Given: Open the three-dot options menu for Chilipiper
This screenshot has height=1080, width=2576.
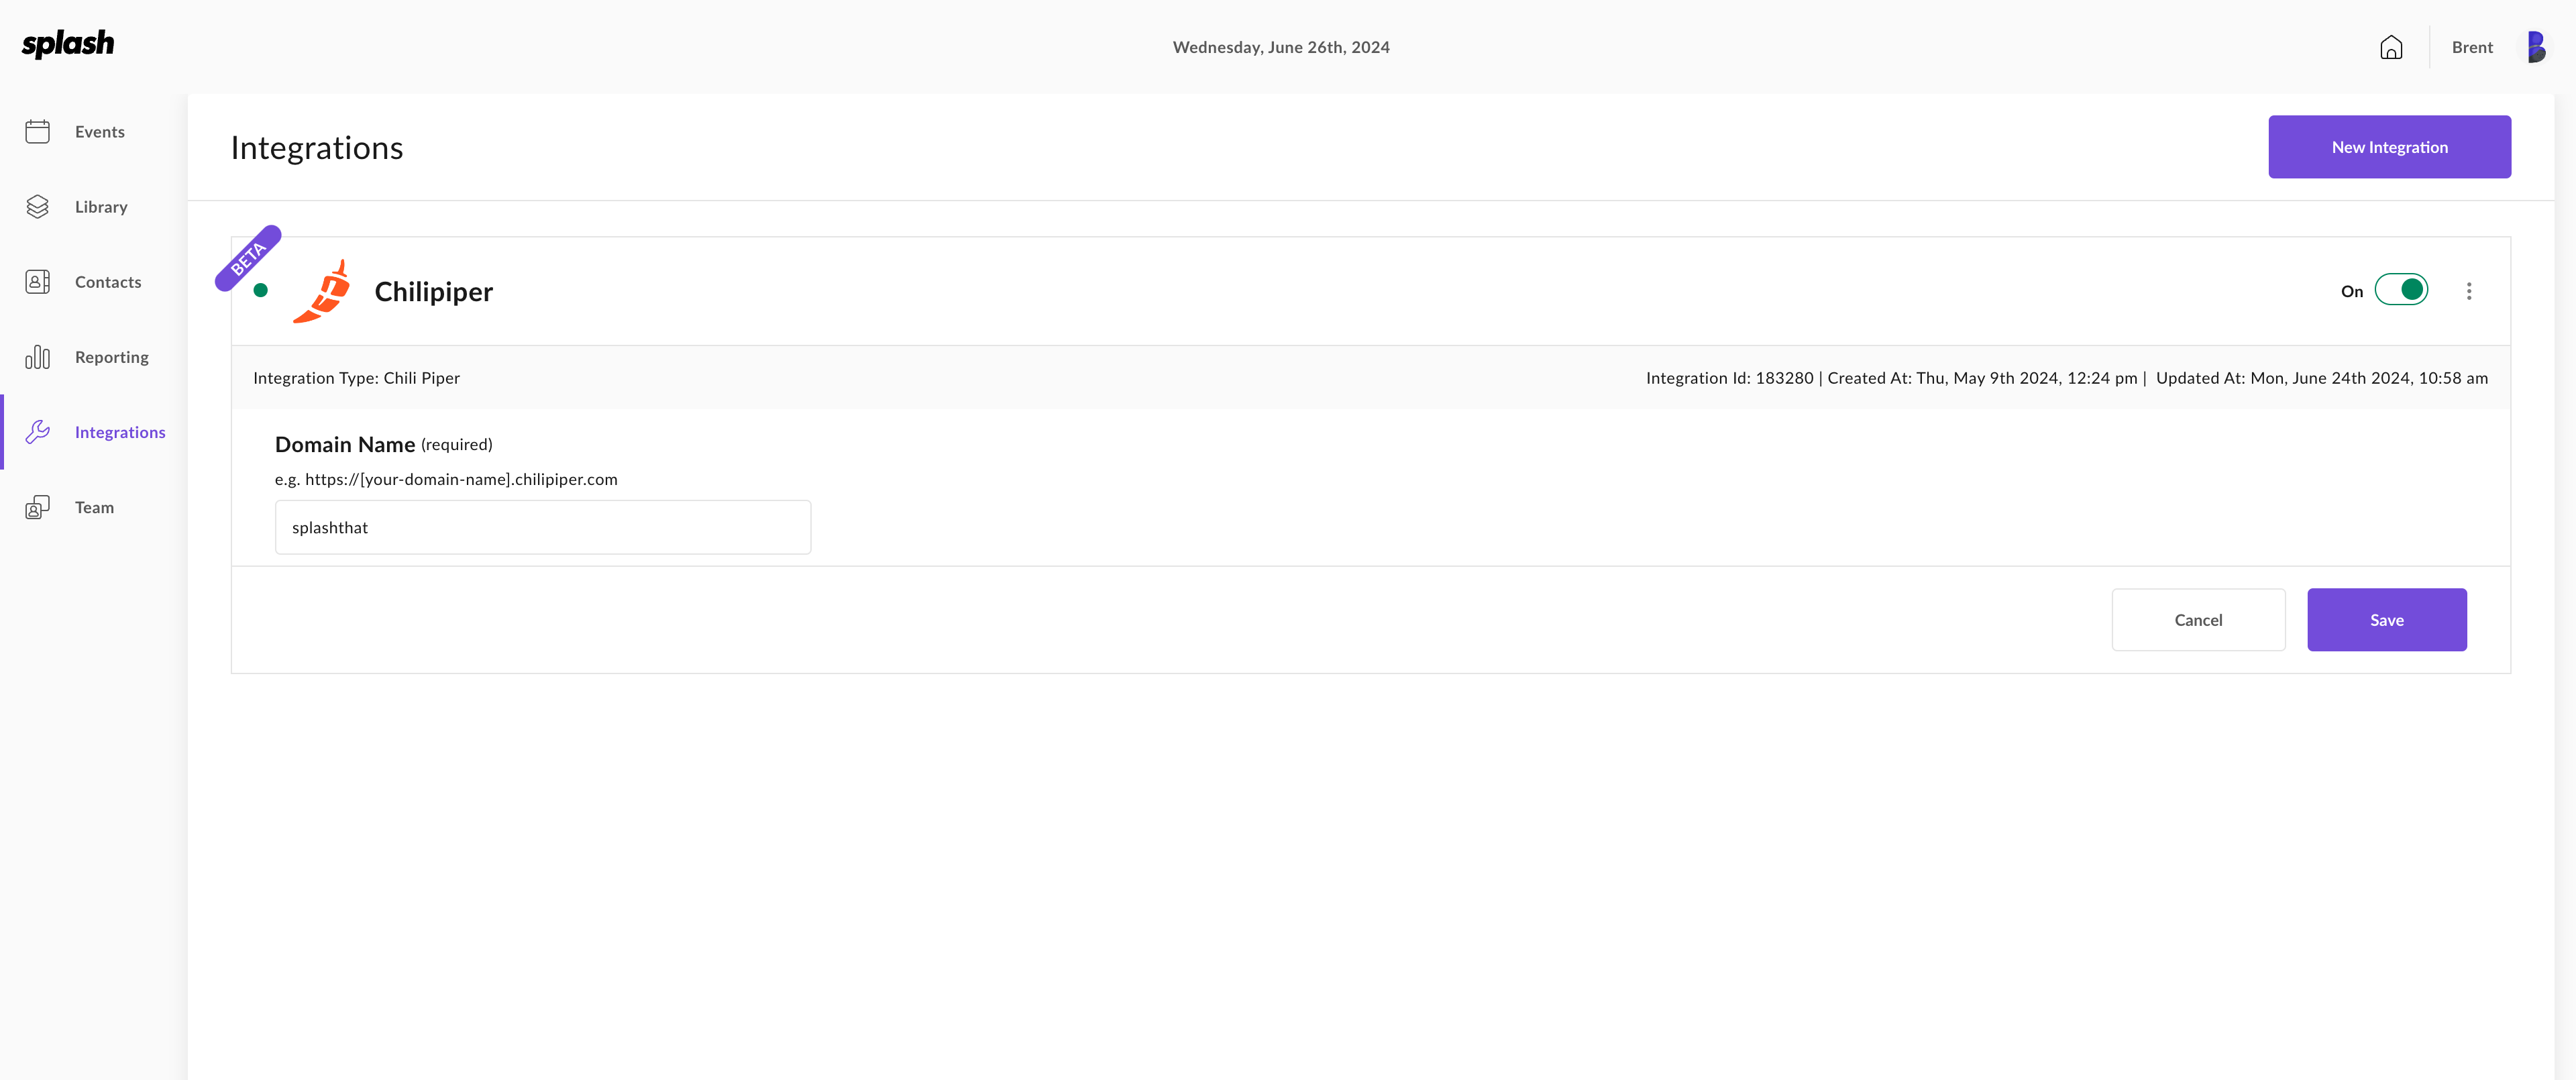Looking at the screenshot, I should click(2469, 291).
